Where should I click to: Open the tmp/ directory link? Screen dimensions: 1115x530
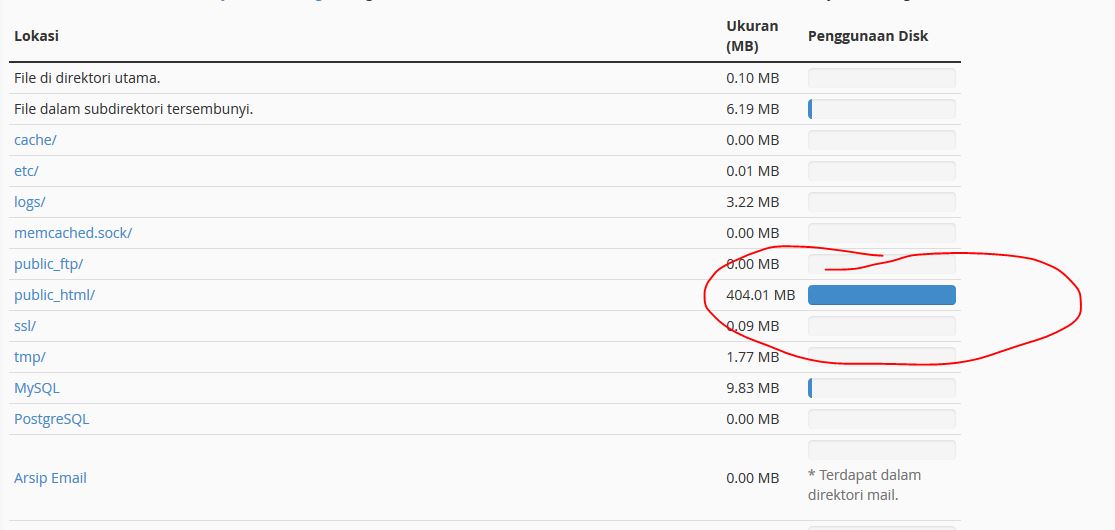[30, 357]
